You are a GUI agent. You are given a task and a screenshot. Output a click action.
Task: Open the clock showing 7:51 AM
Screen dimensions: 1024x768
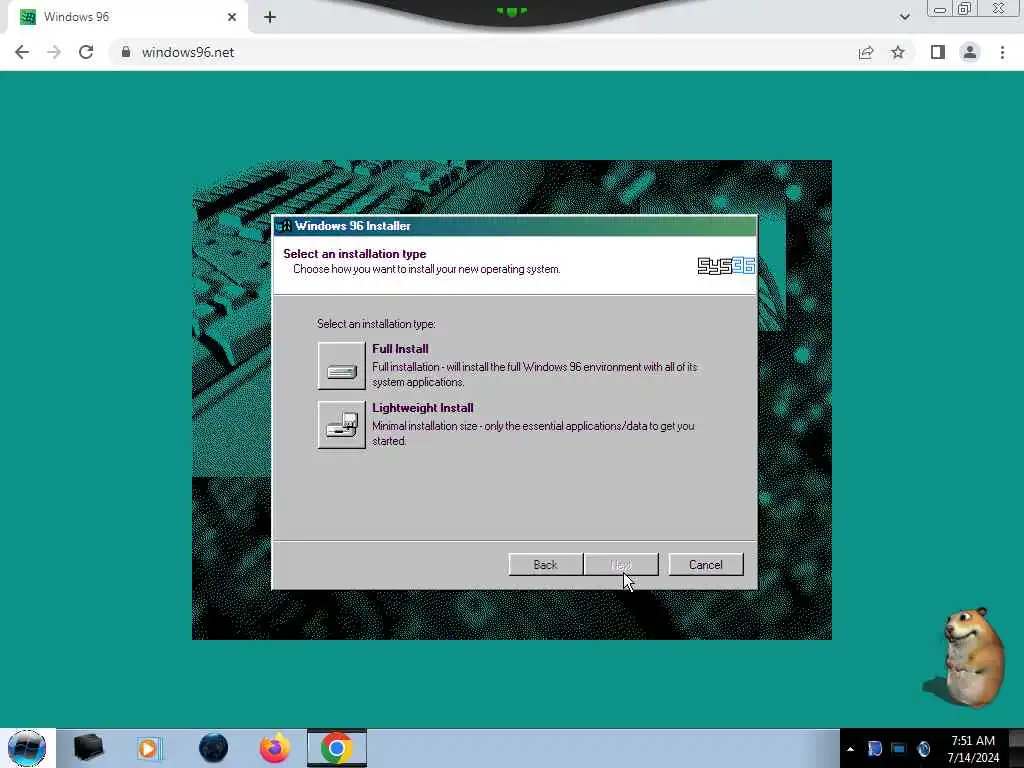972,748
